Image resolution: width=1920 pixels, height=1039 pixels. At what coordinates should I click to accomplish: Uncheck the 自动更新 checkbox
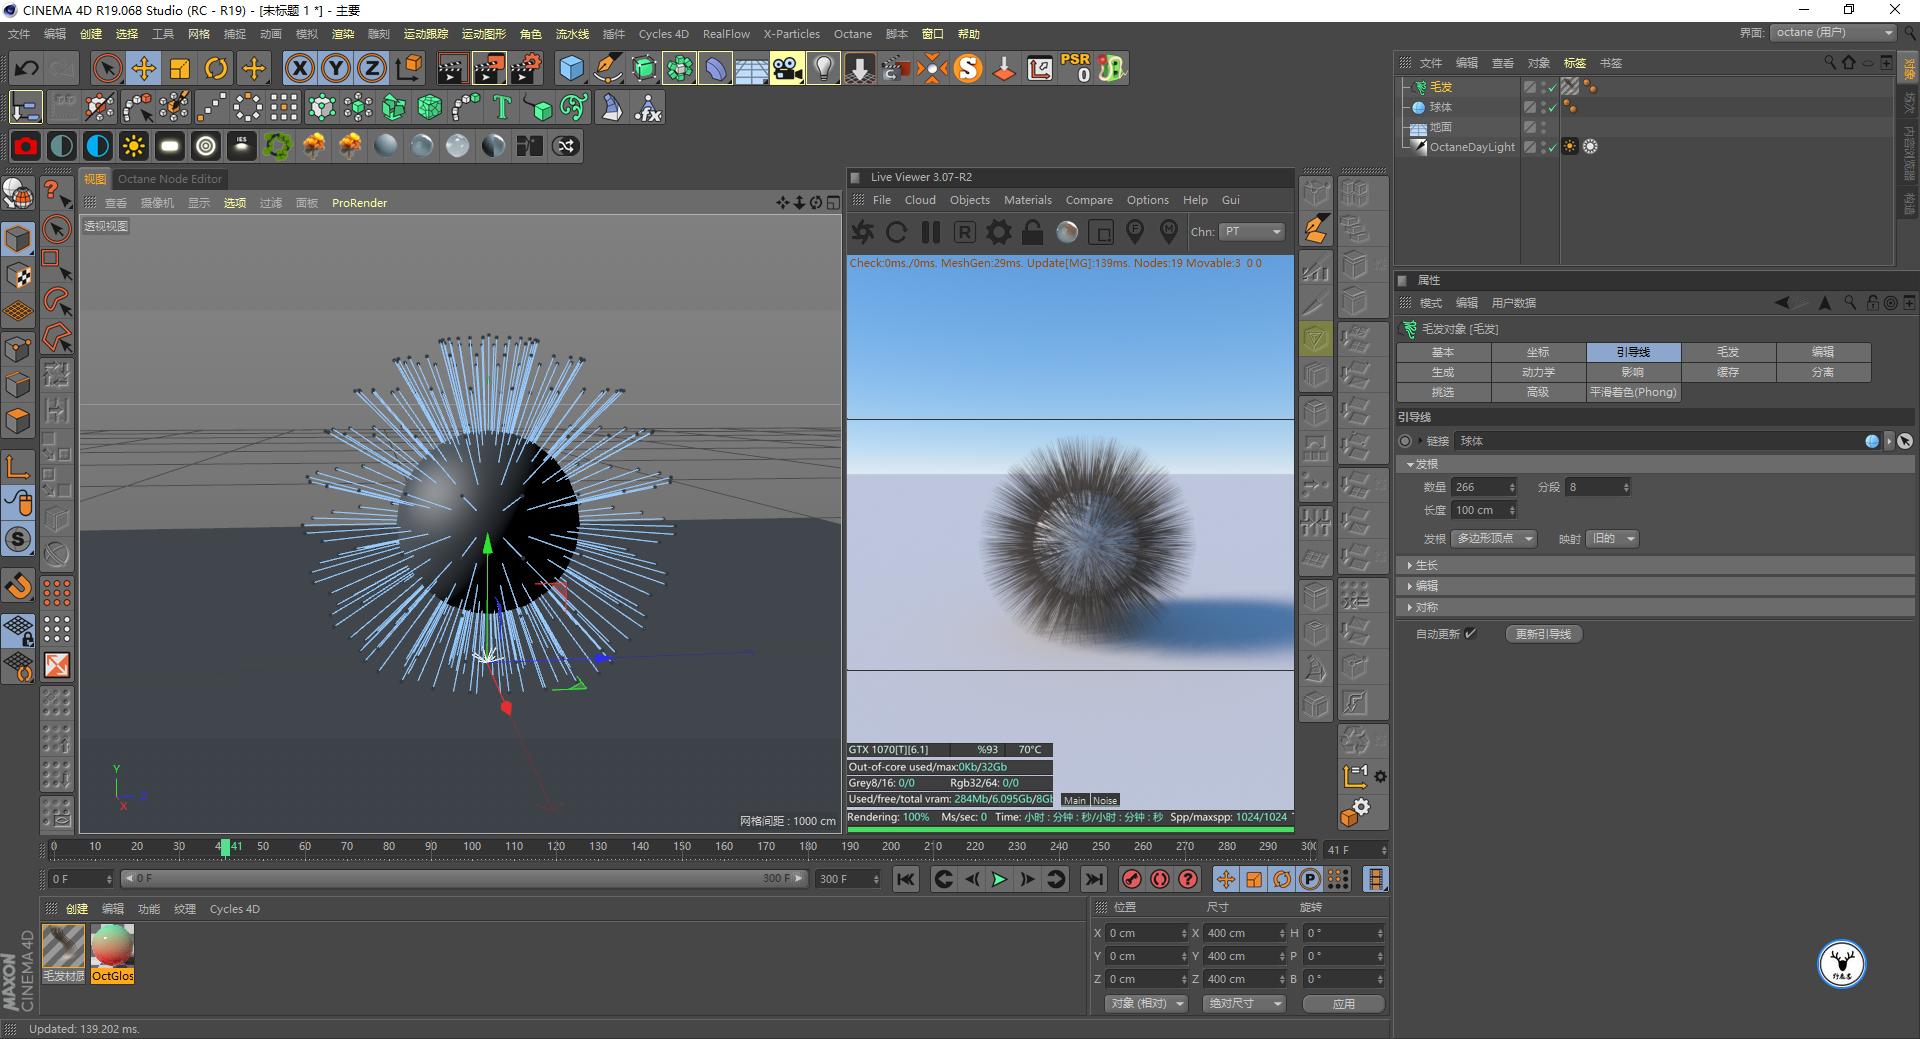(x=1470, y=633)
